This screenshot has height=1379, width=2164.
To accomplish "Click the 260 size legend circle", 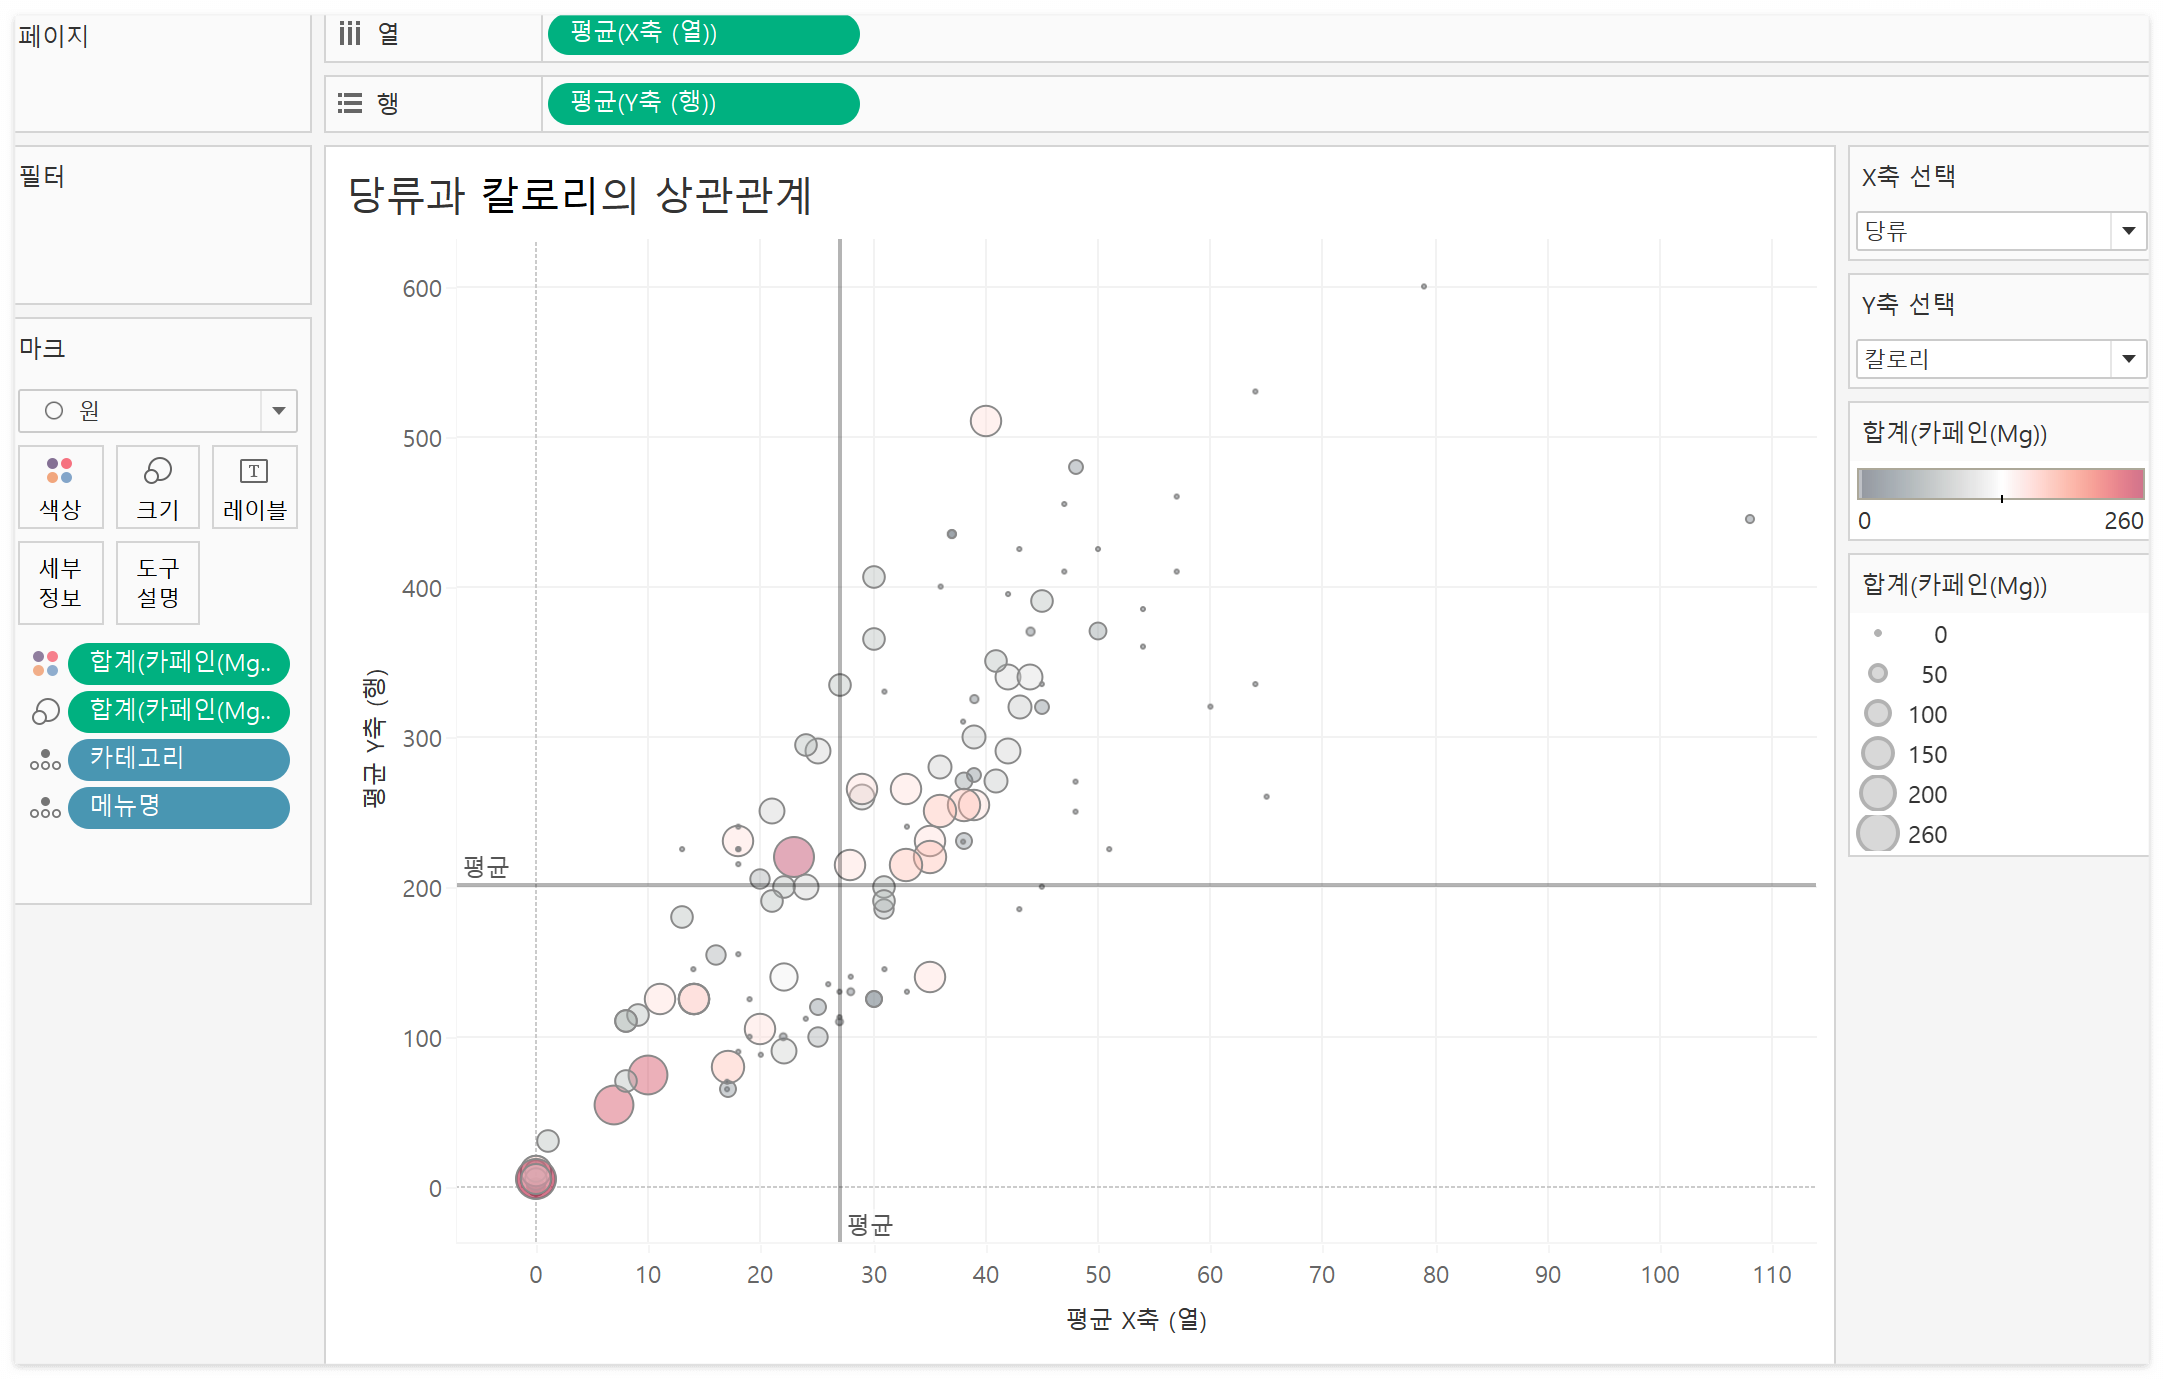I will coord(1877,833).
